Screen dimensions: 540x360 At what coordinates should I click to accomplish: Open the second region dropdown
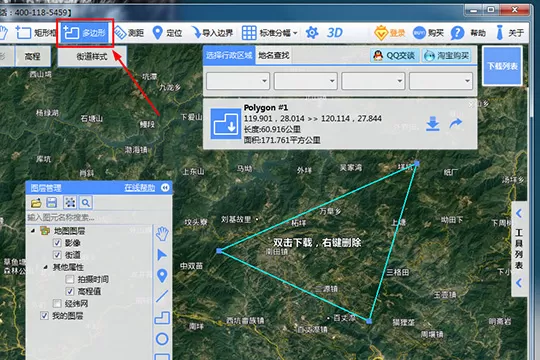(x=305, y=81)
